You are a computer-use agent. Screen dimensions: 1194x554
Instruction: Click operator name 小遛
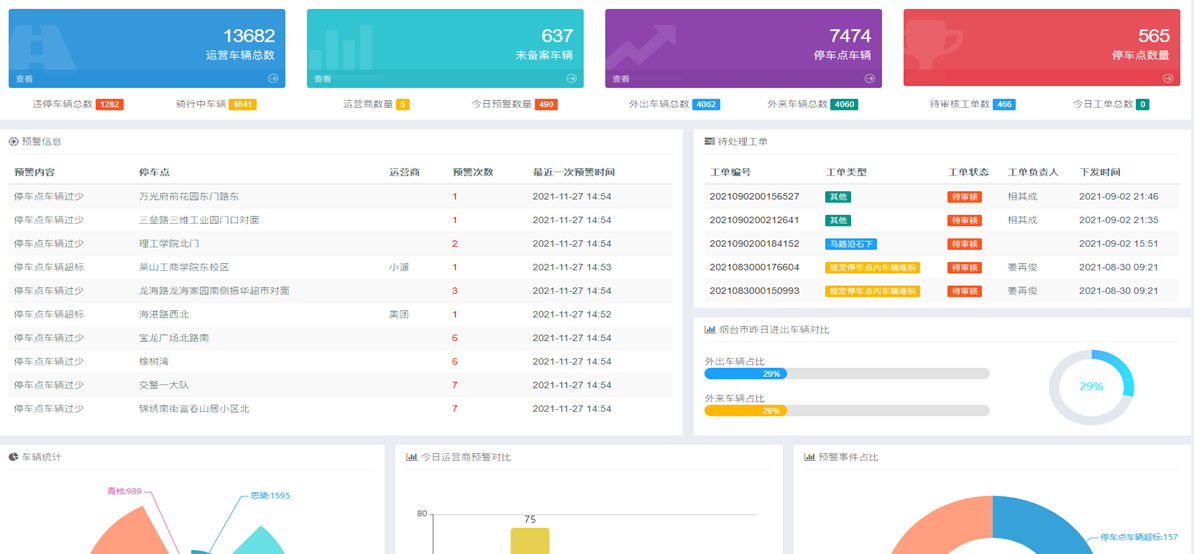(399, 267)
